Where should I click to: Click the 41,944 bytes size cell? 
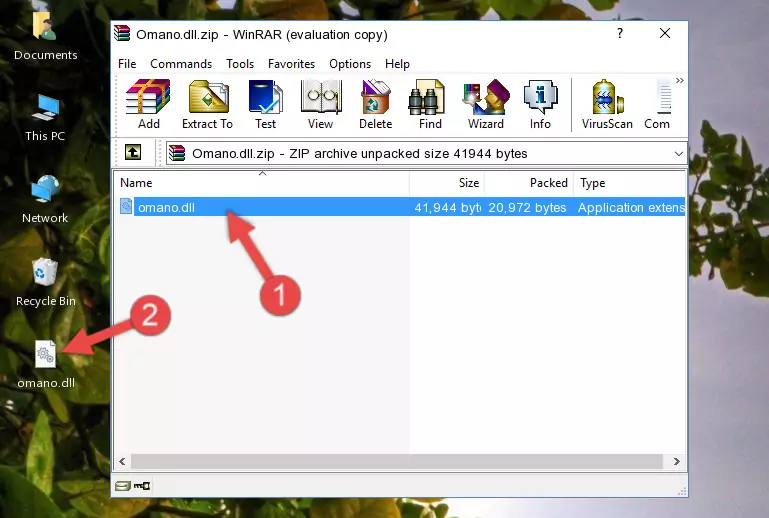tap(447, 207)
